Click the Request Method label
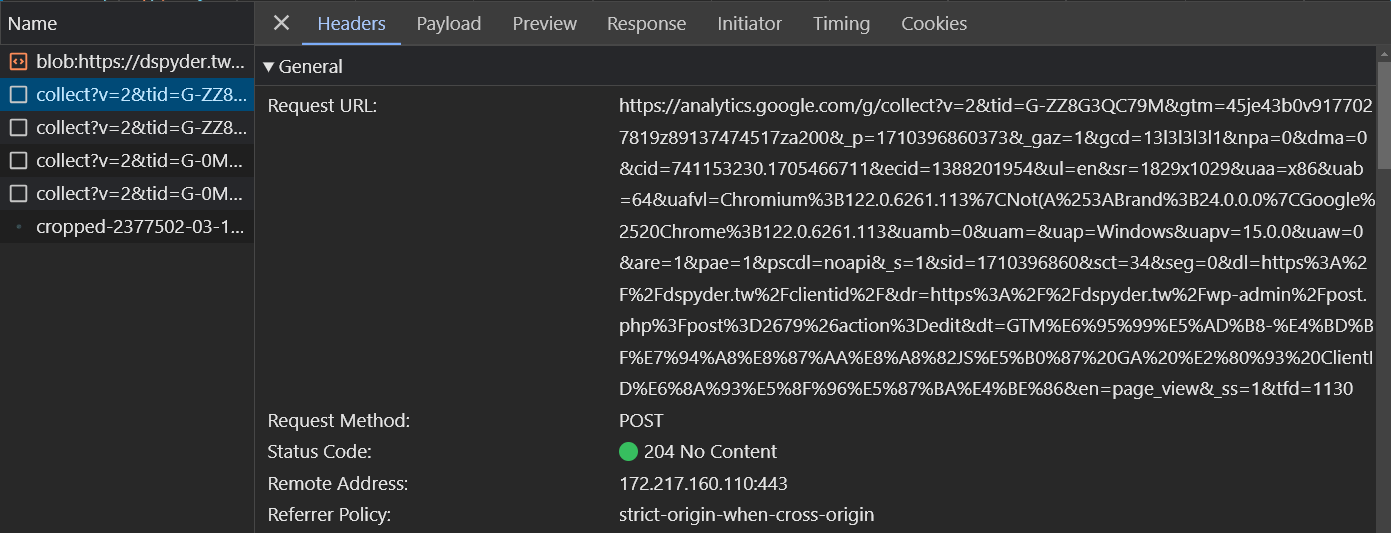Screen dimensions: 1391x533 click(x=339, y=421)
